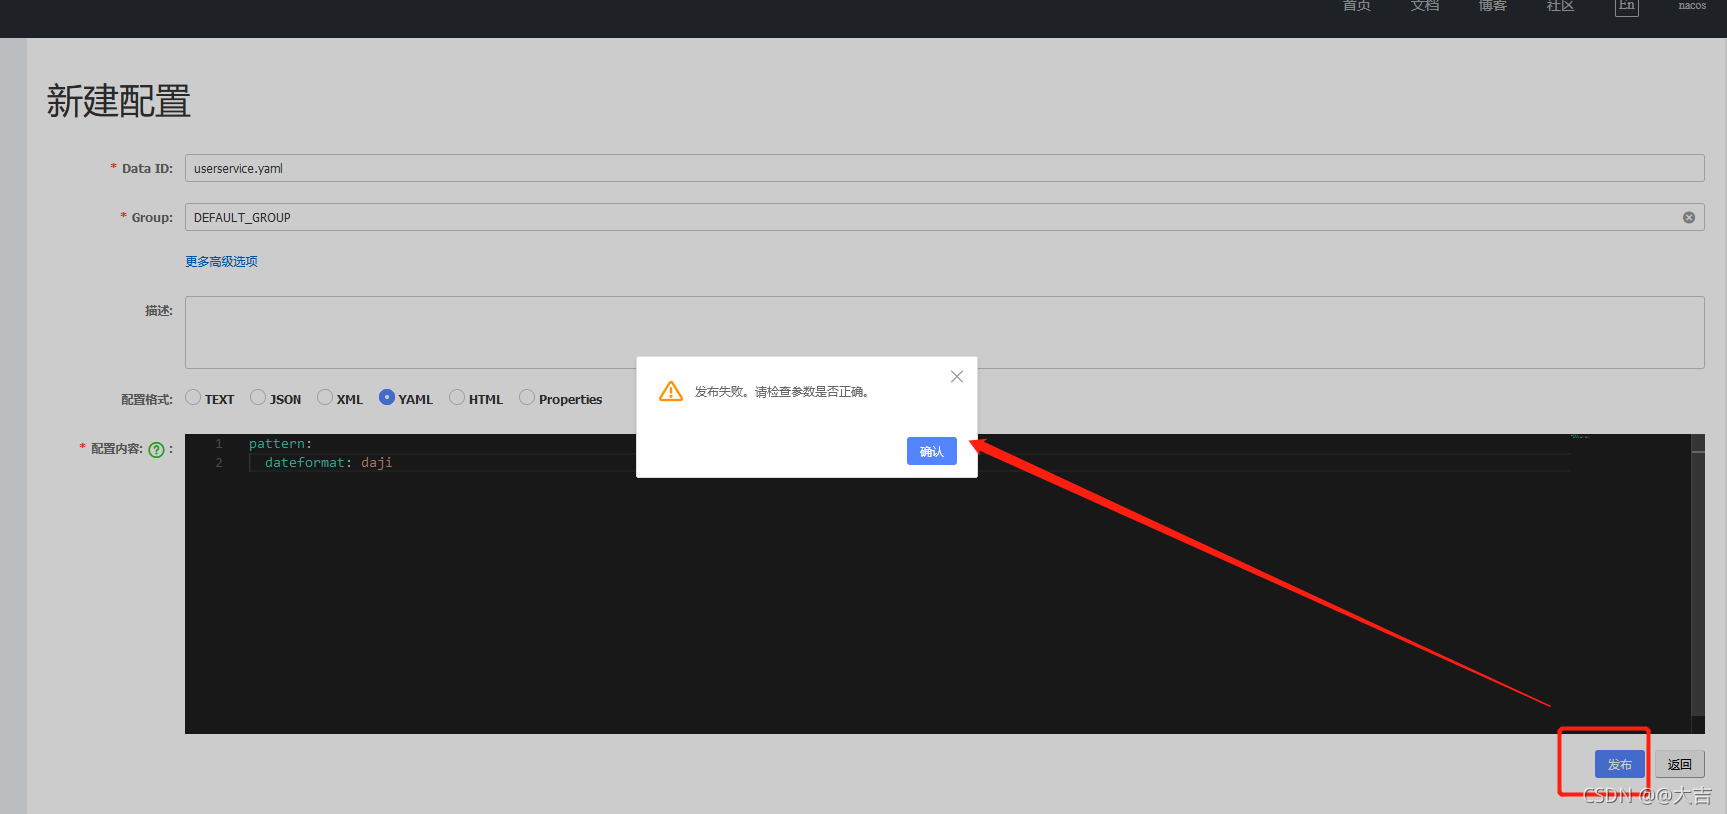Viewport: 1727px width, 814px height.
Task: Select the HTML format radio button
Action: point(457,398)
